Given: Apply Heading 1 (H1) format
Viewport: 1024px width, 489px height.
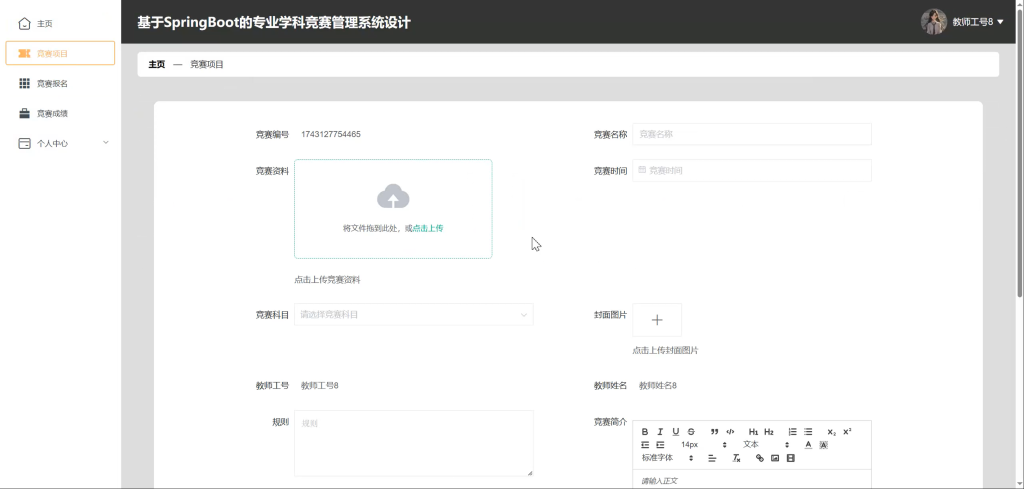Looking at the screenshot, I should tap(754, 432).
